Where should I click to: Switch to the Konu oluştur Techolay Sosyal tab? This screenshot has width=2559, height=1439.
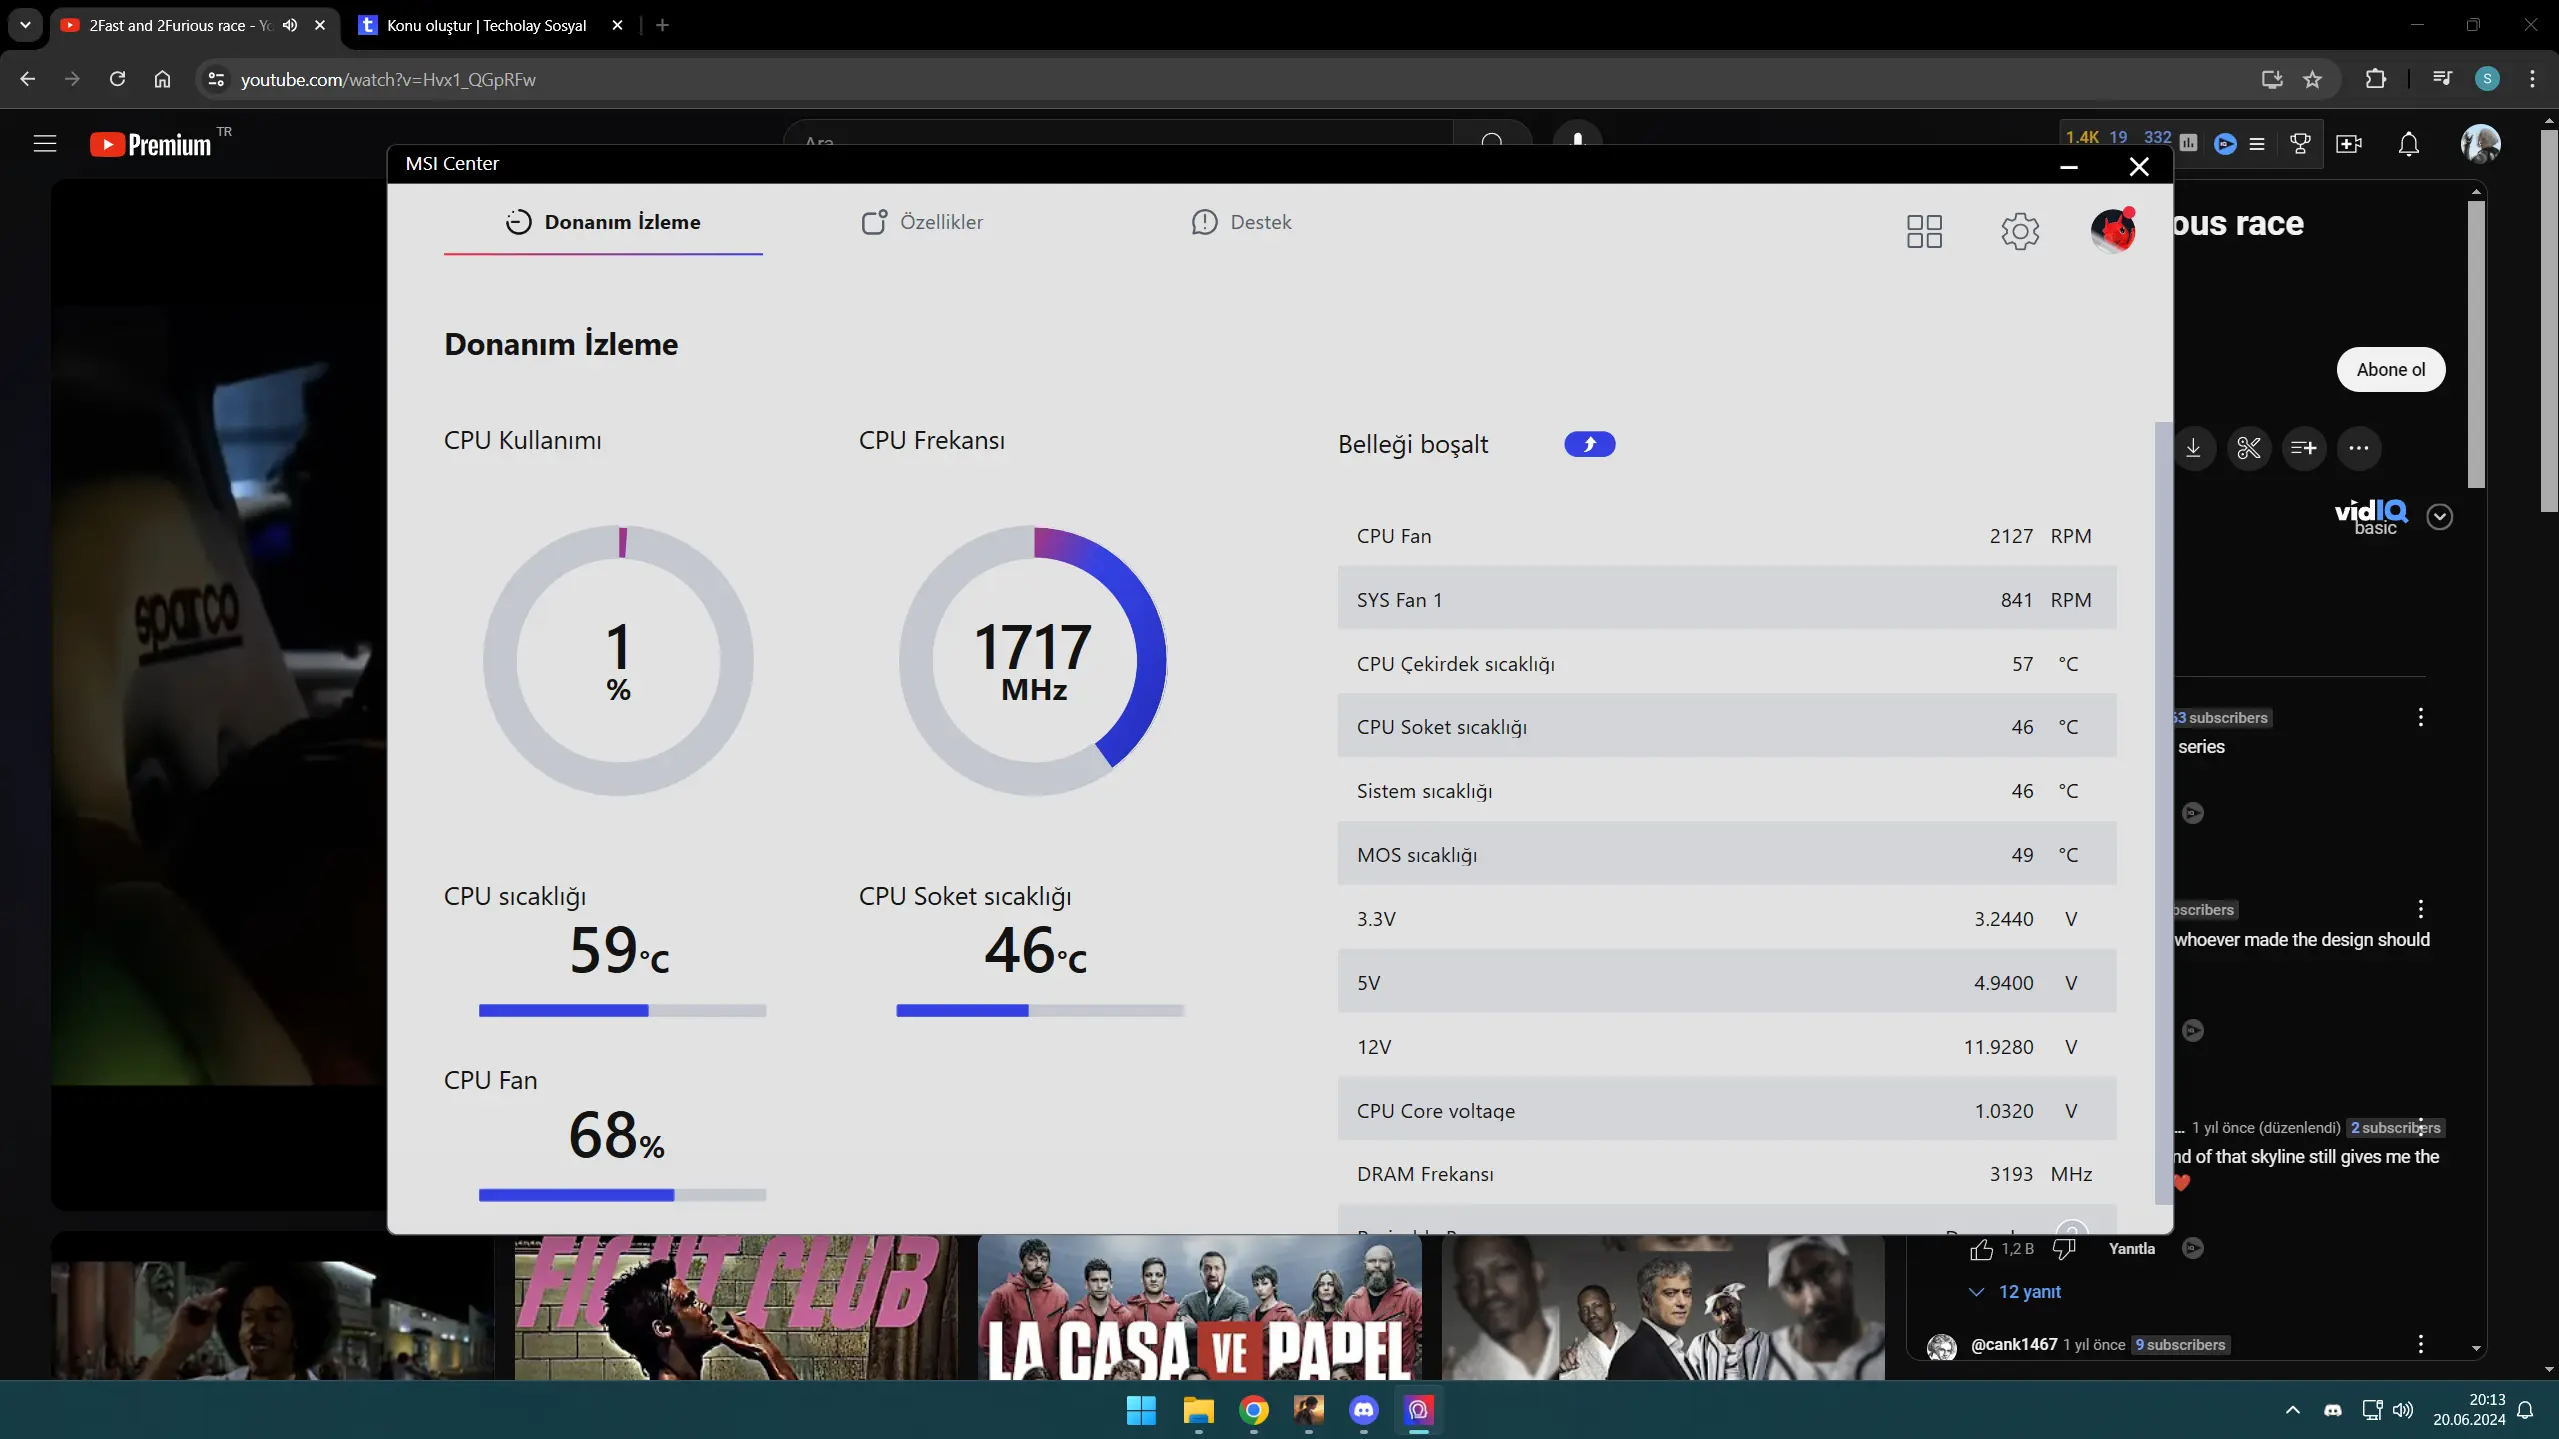pos(486,25)
